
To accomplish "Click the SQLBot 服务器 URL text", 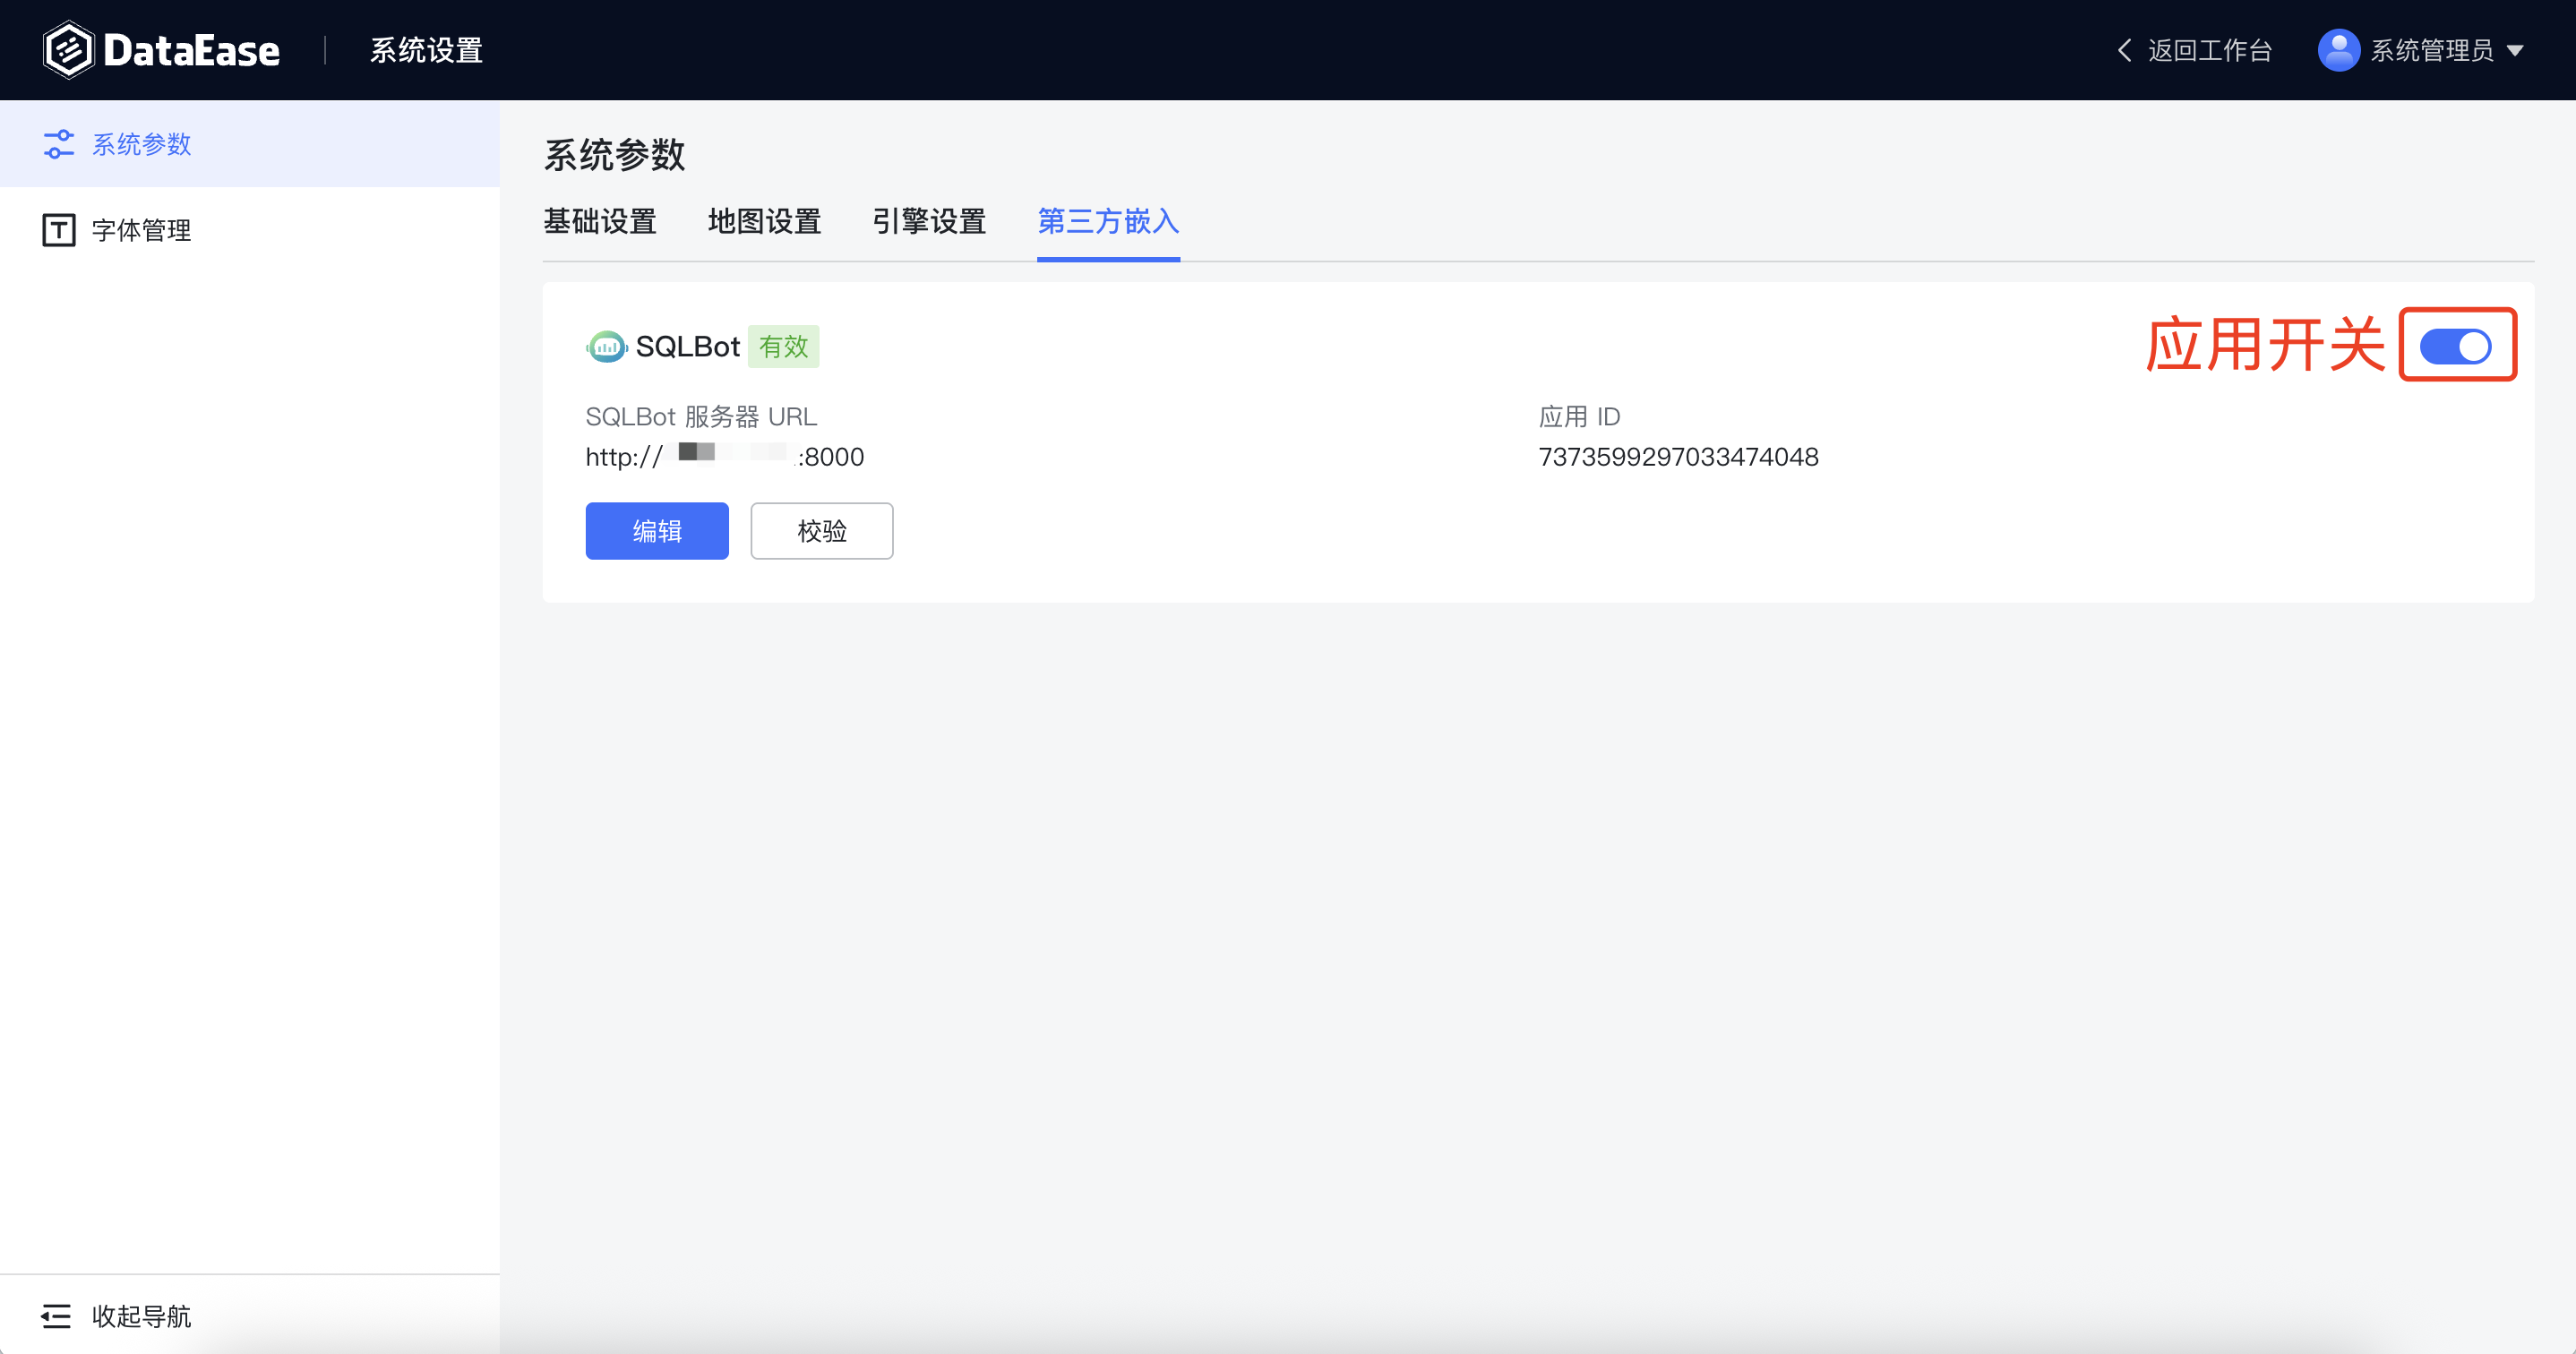I will pyautogui.click(x=724, y=457).
